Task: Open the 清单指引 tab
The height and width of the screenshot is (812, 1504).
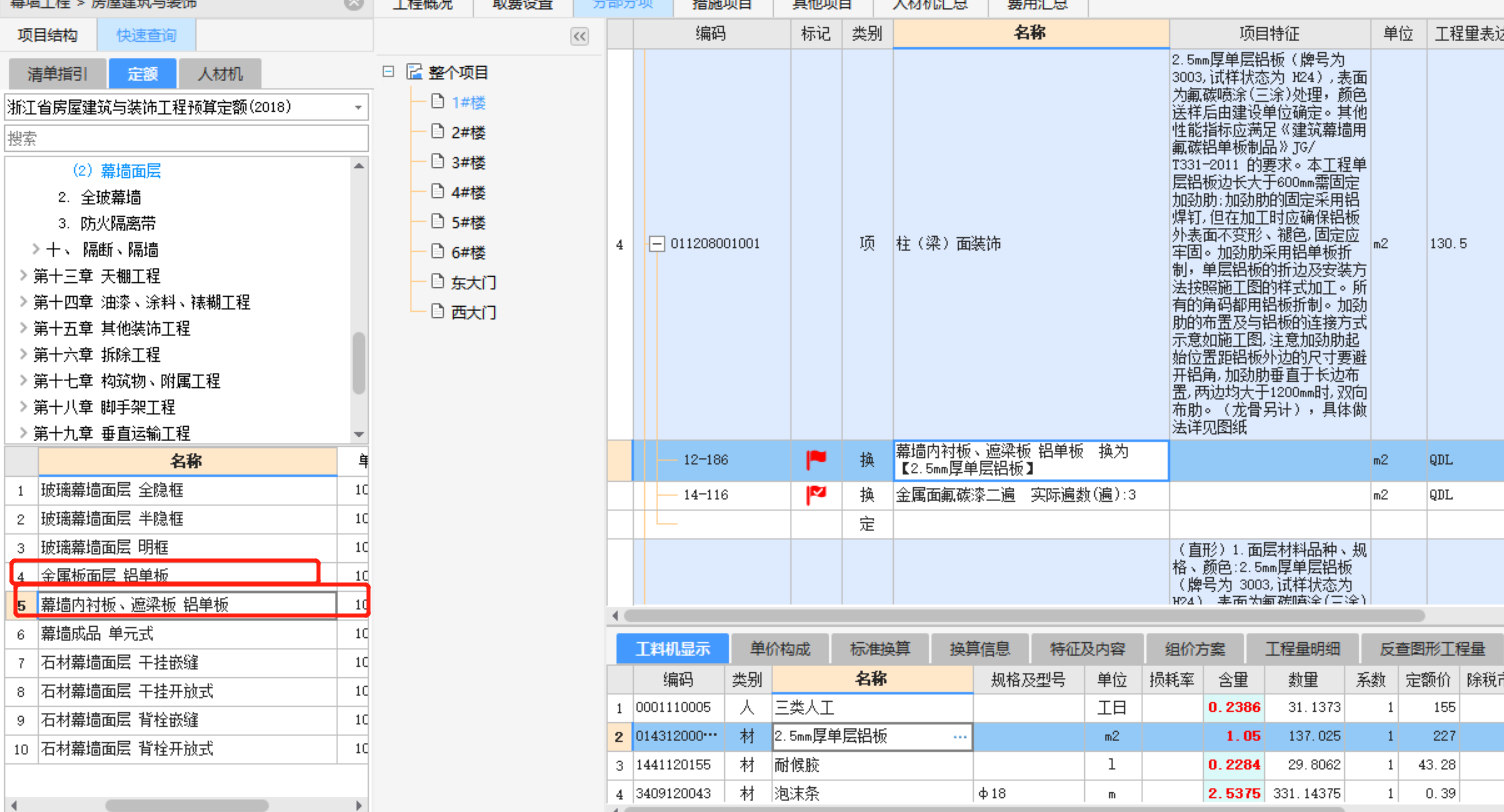Action: 58,74
